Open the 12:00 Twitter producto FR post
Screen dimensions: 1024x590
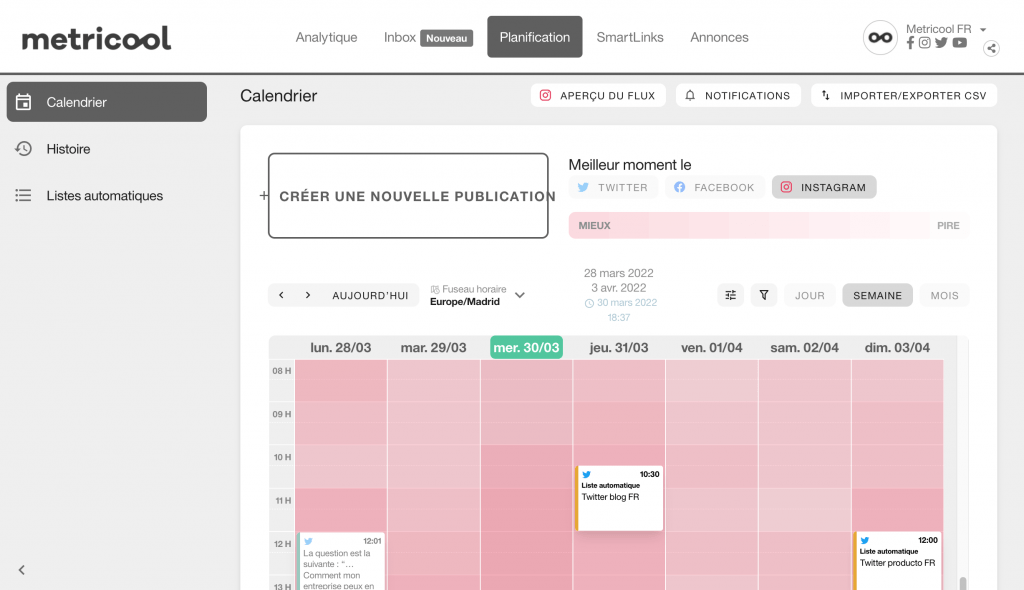[x=897, y=561]
